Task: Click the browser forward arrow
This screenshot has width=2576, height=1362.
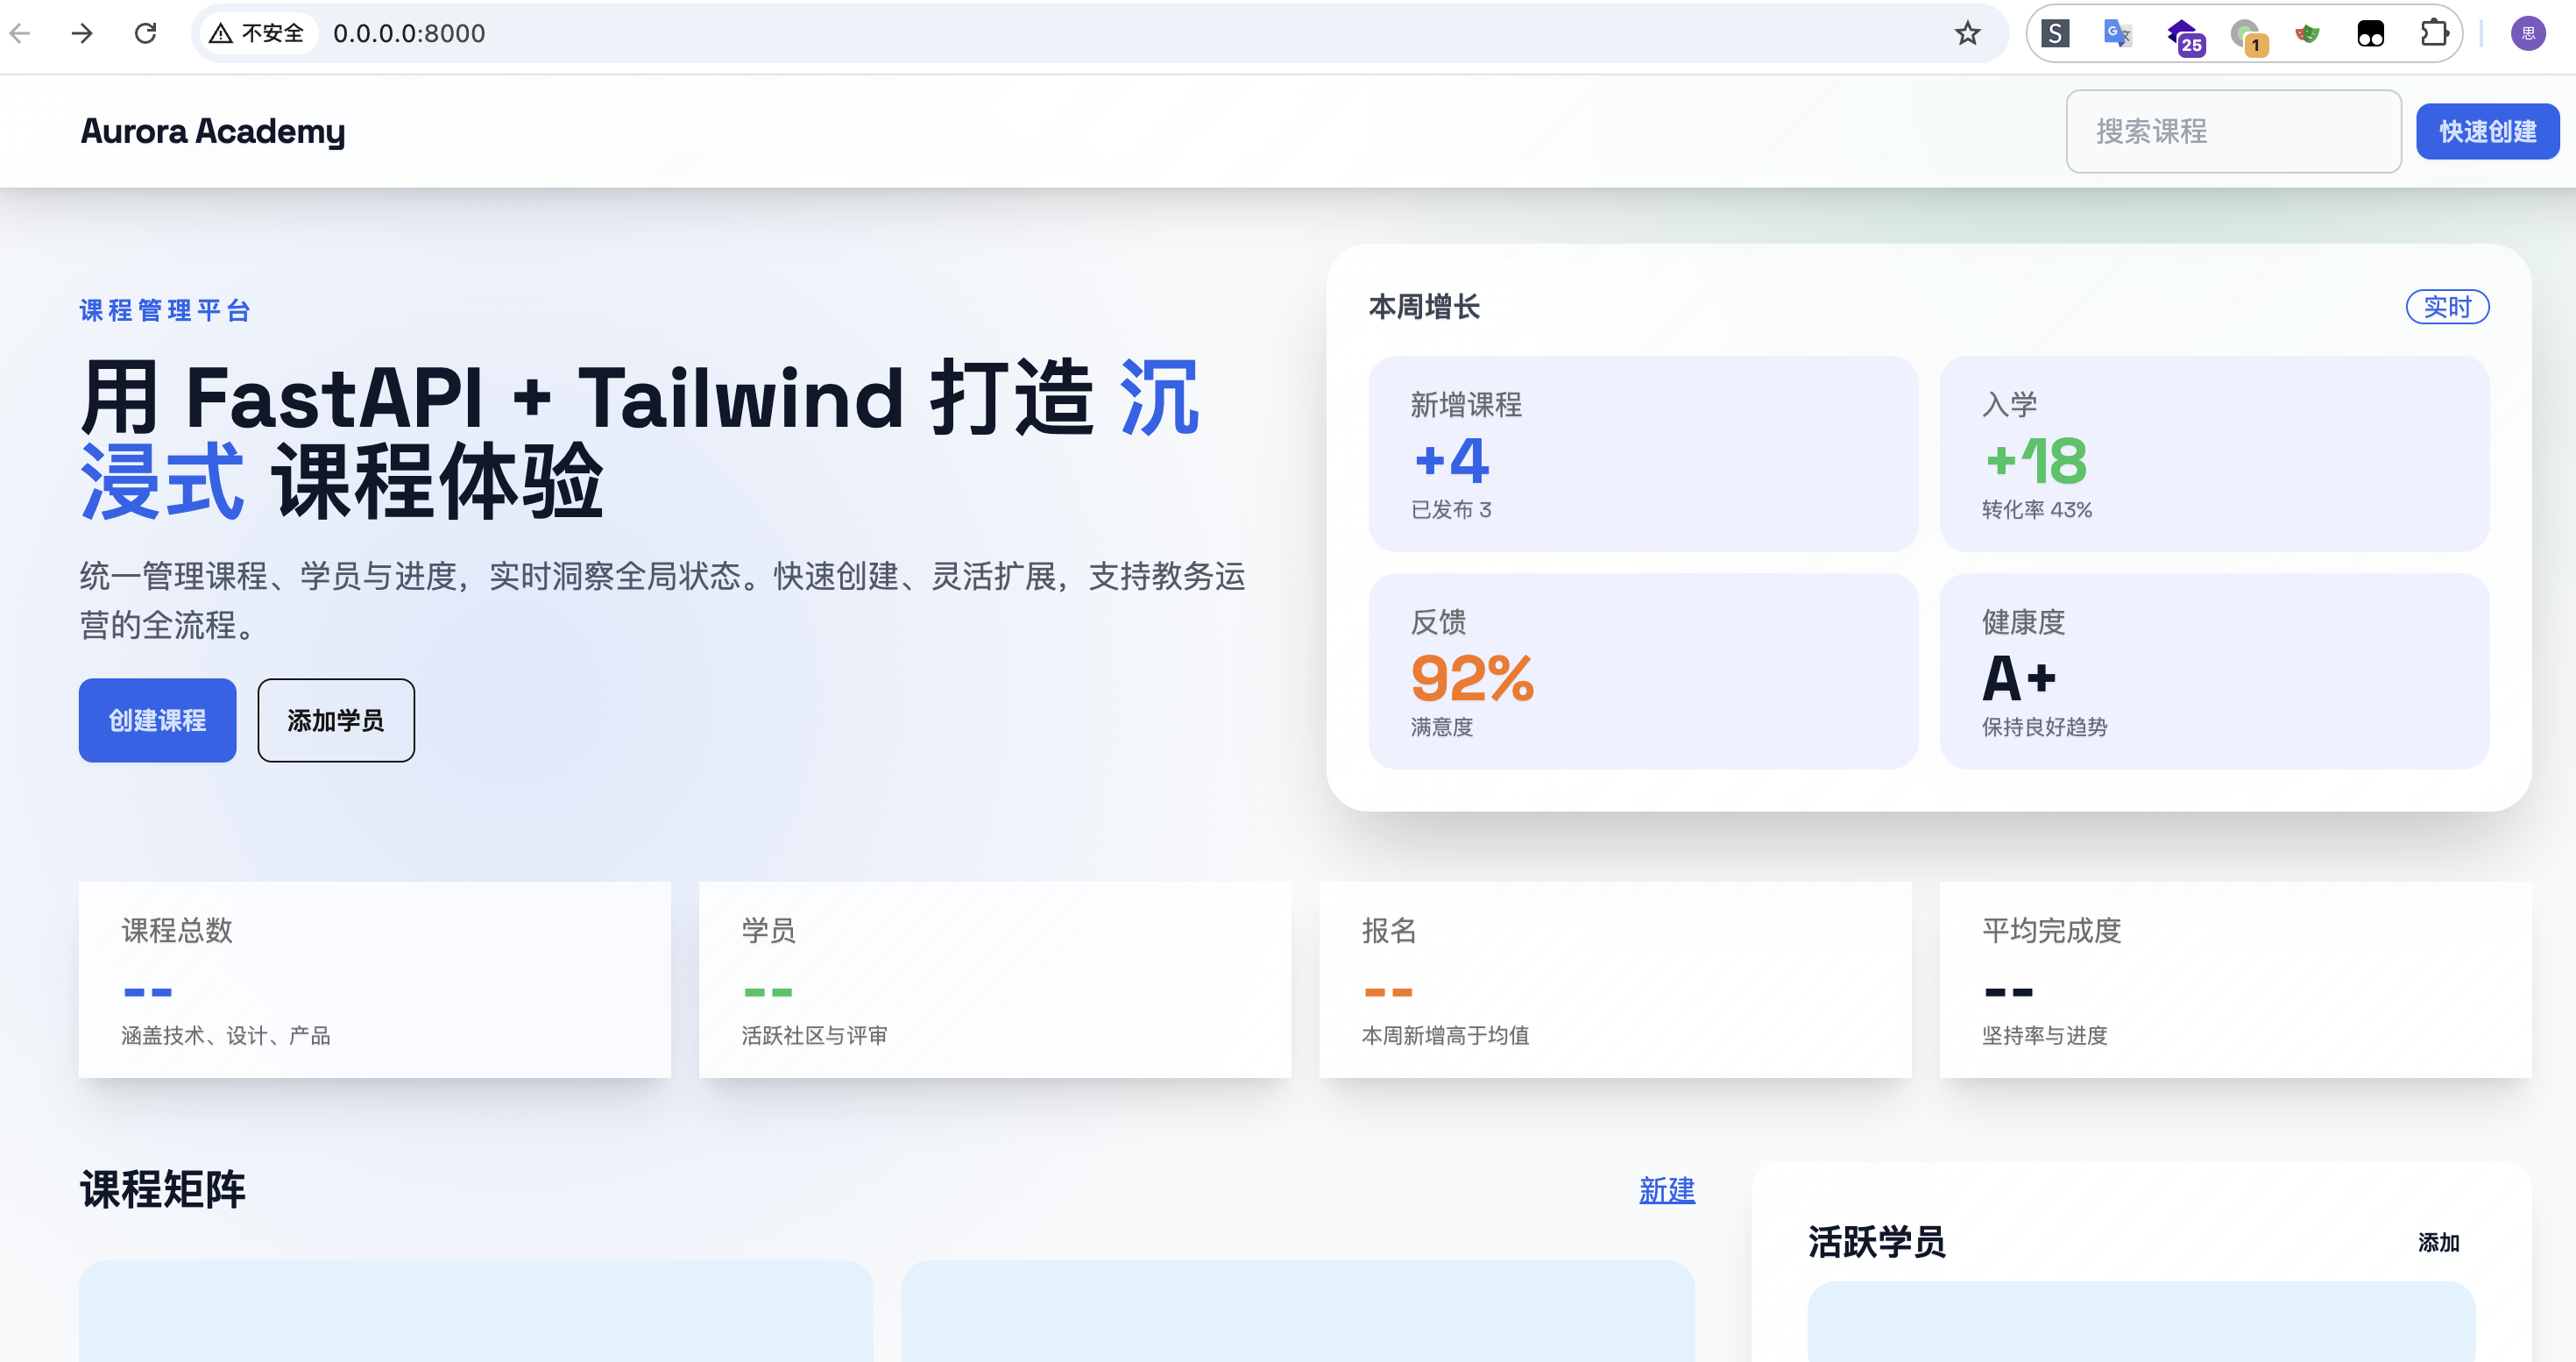Action: pyautogui.click(x=83, y=33)
